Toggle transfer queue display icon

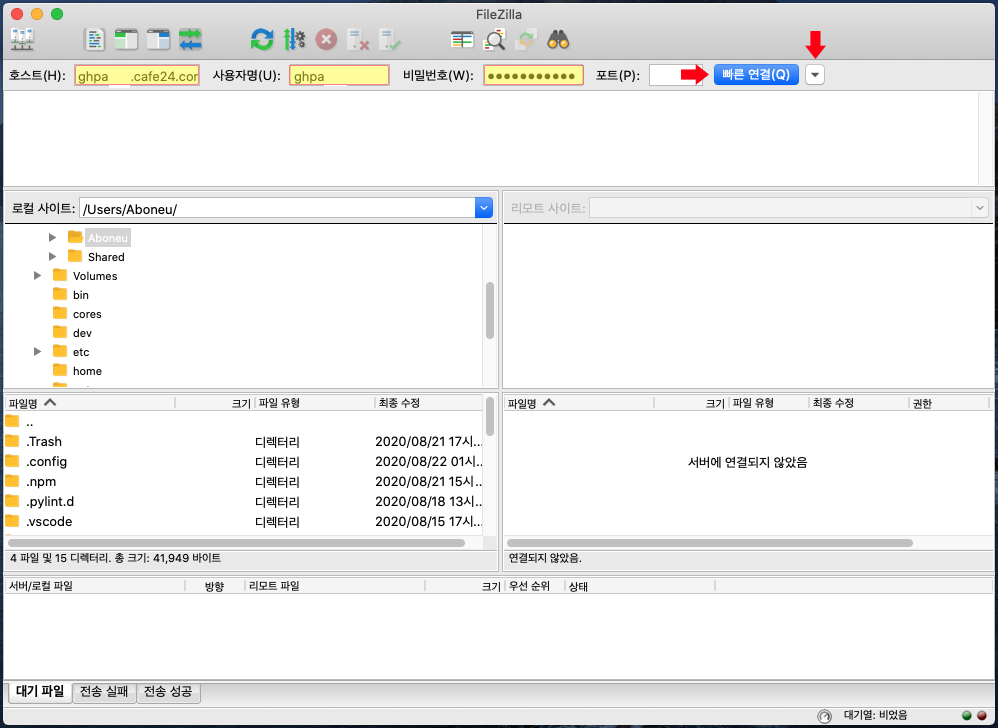pos(190,40)
